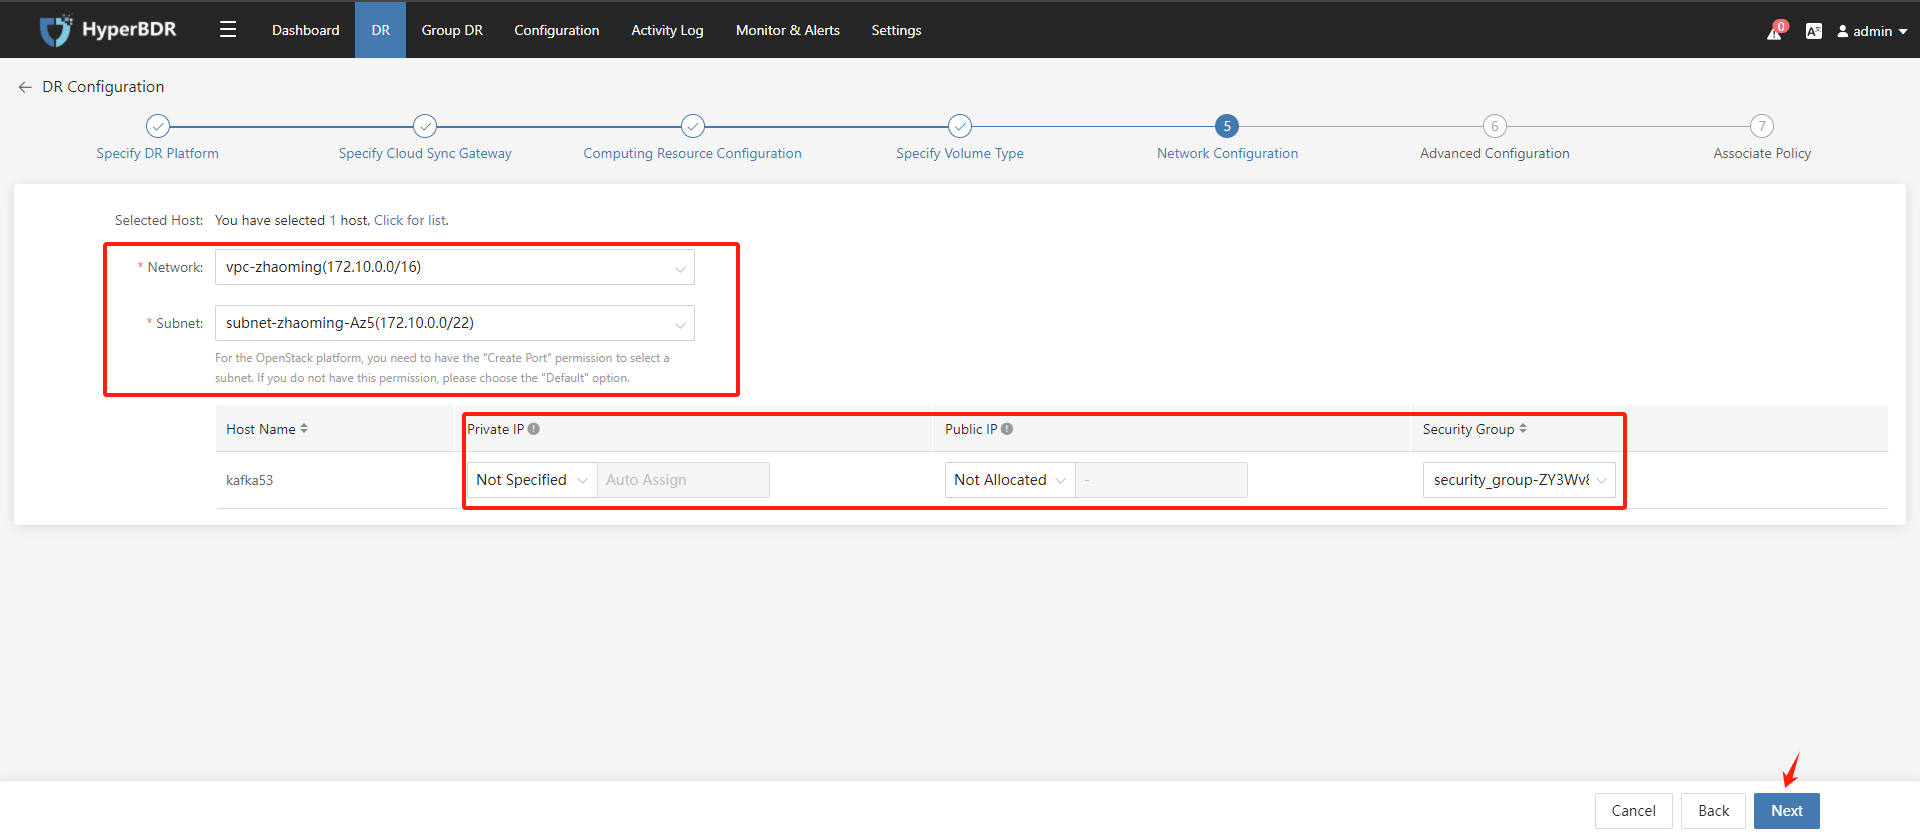Click the Specify Cloud Sync Gateway step circle
This screenshot has width=1920, height=840.
[425, 126]
